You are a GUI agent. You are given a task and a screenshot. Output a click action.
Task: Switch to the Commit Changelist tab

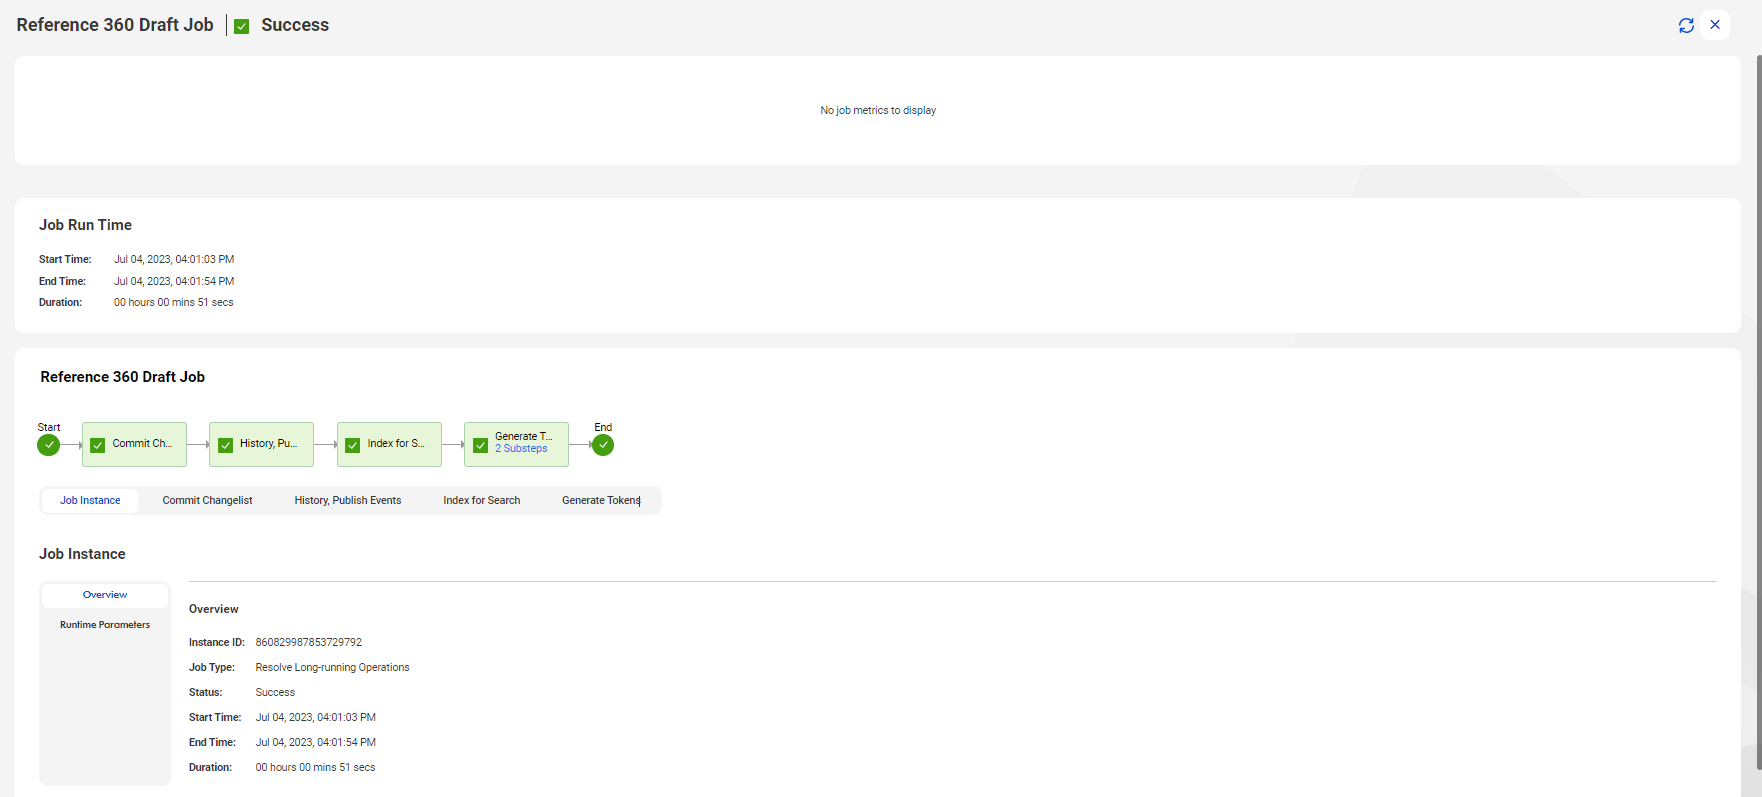(207, 500)
